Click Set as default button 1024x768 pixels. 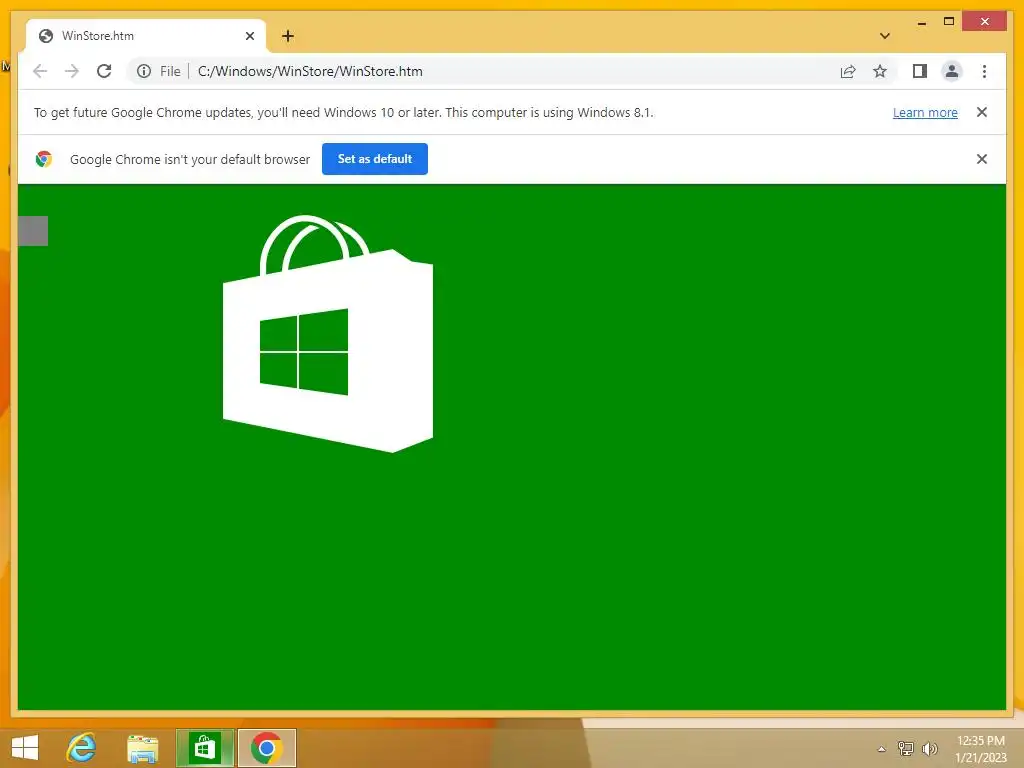pyautogui.click(x=375, y=159)
